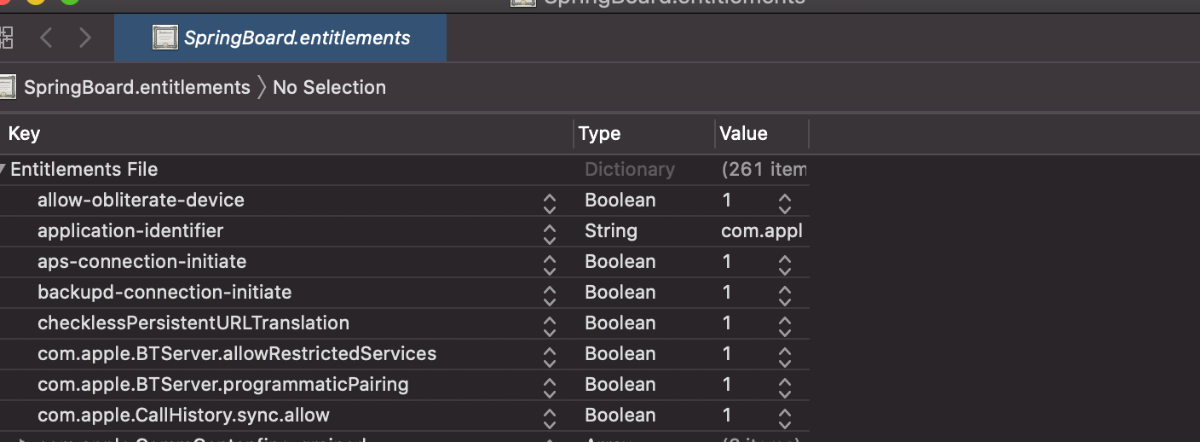
Task: Toggle the value stepper for aps-connection-initiate
Action: pos(785,265)
